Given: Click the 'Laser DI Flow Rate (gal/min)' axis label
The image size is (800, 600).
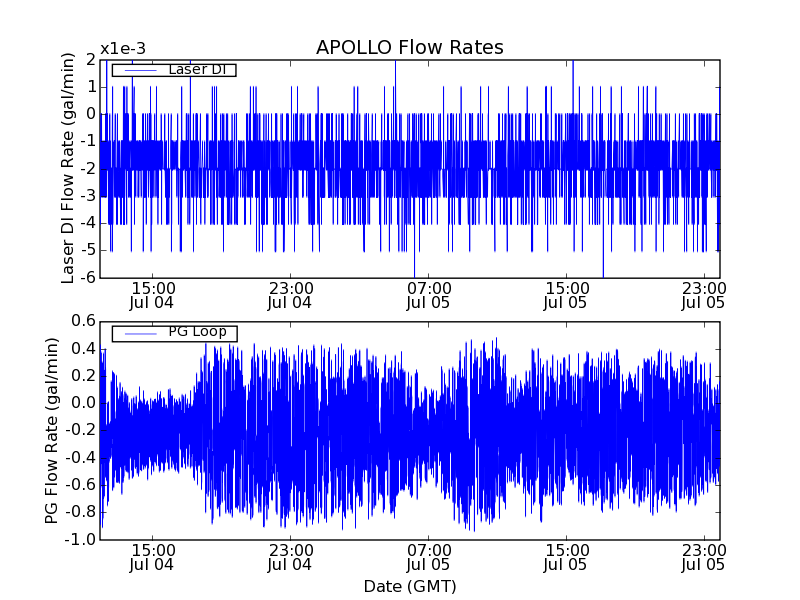Looking at the screenshot, I should 68,168.
